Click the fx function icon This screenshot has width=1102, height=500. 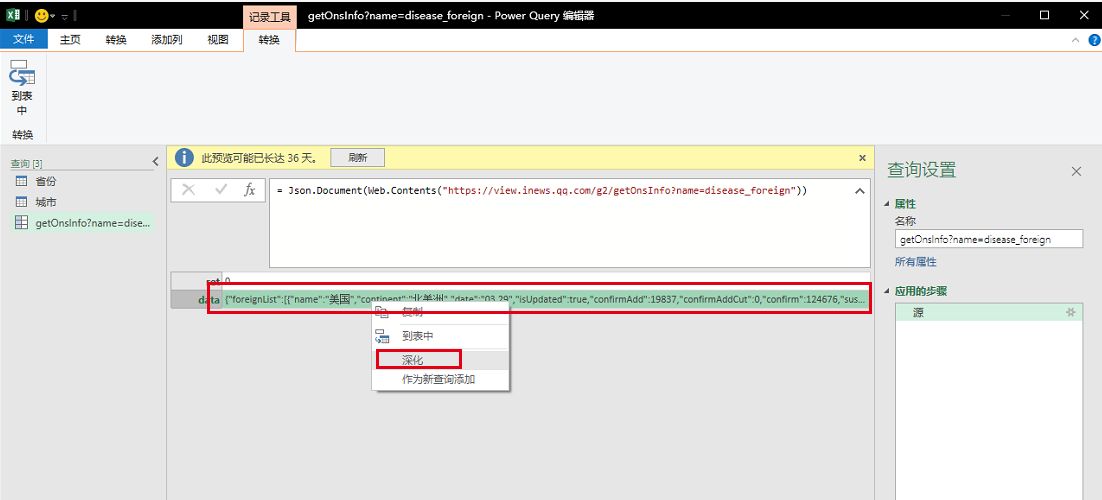pos(249,190)
